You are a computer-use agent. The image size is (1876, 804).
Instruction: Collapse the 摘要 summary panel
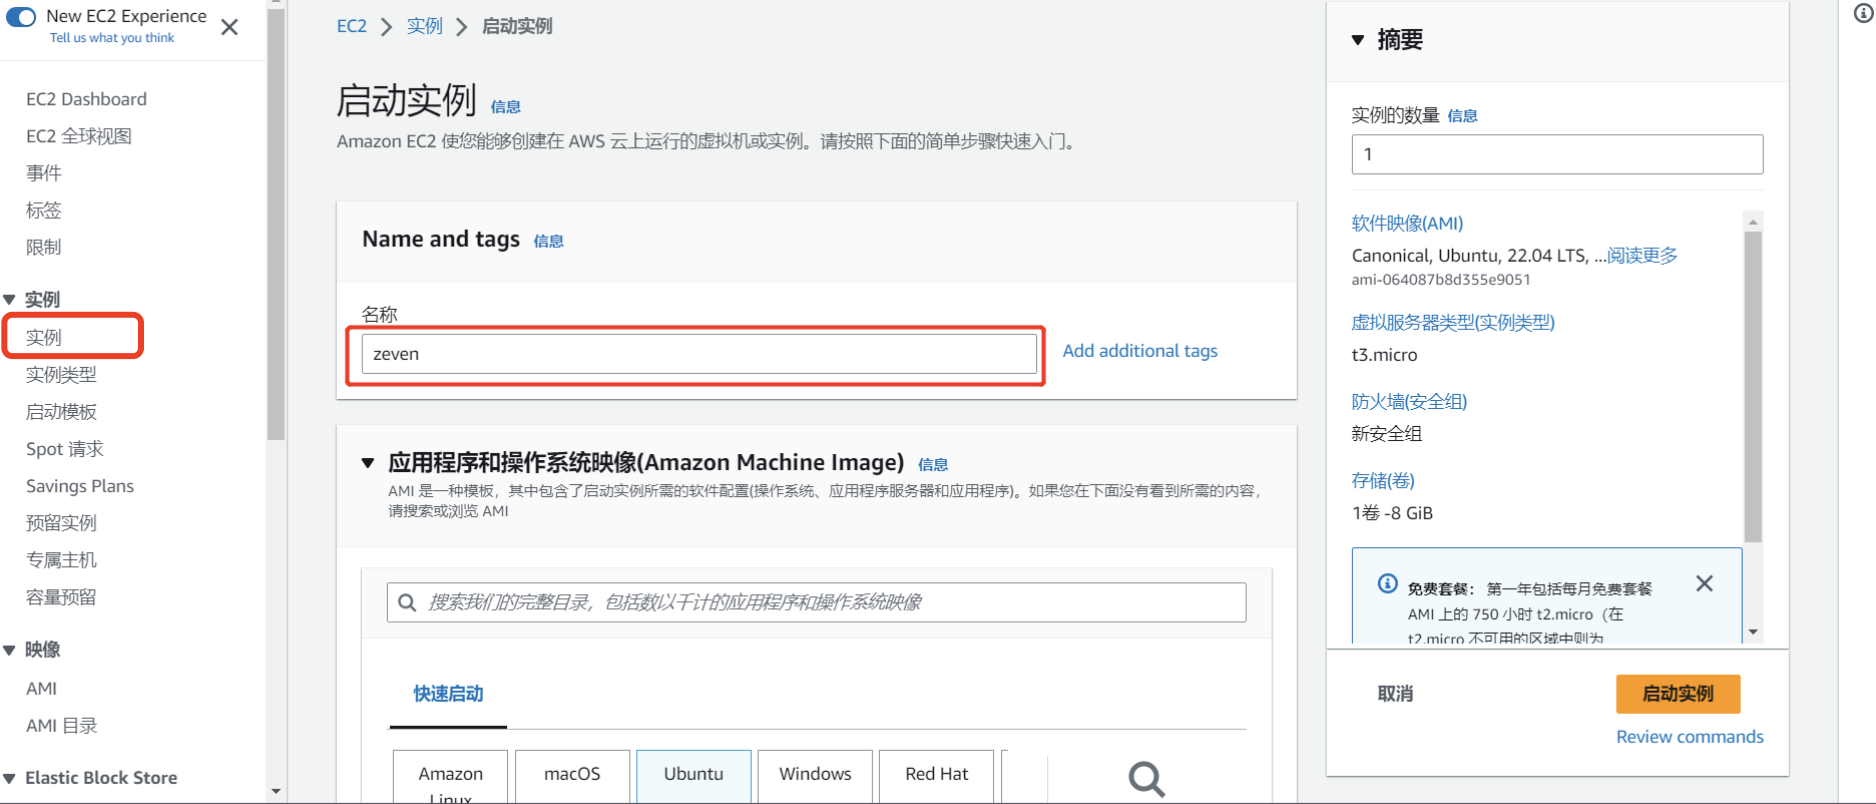coord(1358,40)
